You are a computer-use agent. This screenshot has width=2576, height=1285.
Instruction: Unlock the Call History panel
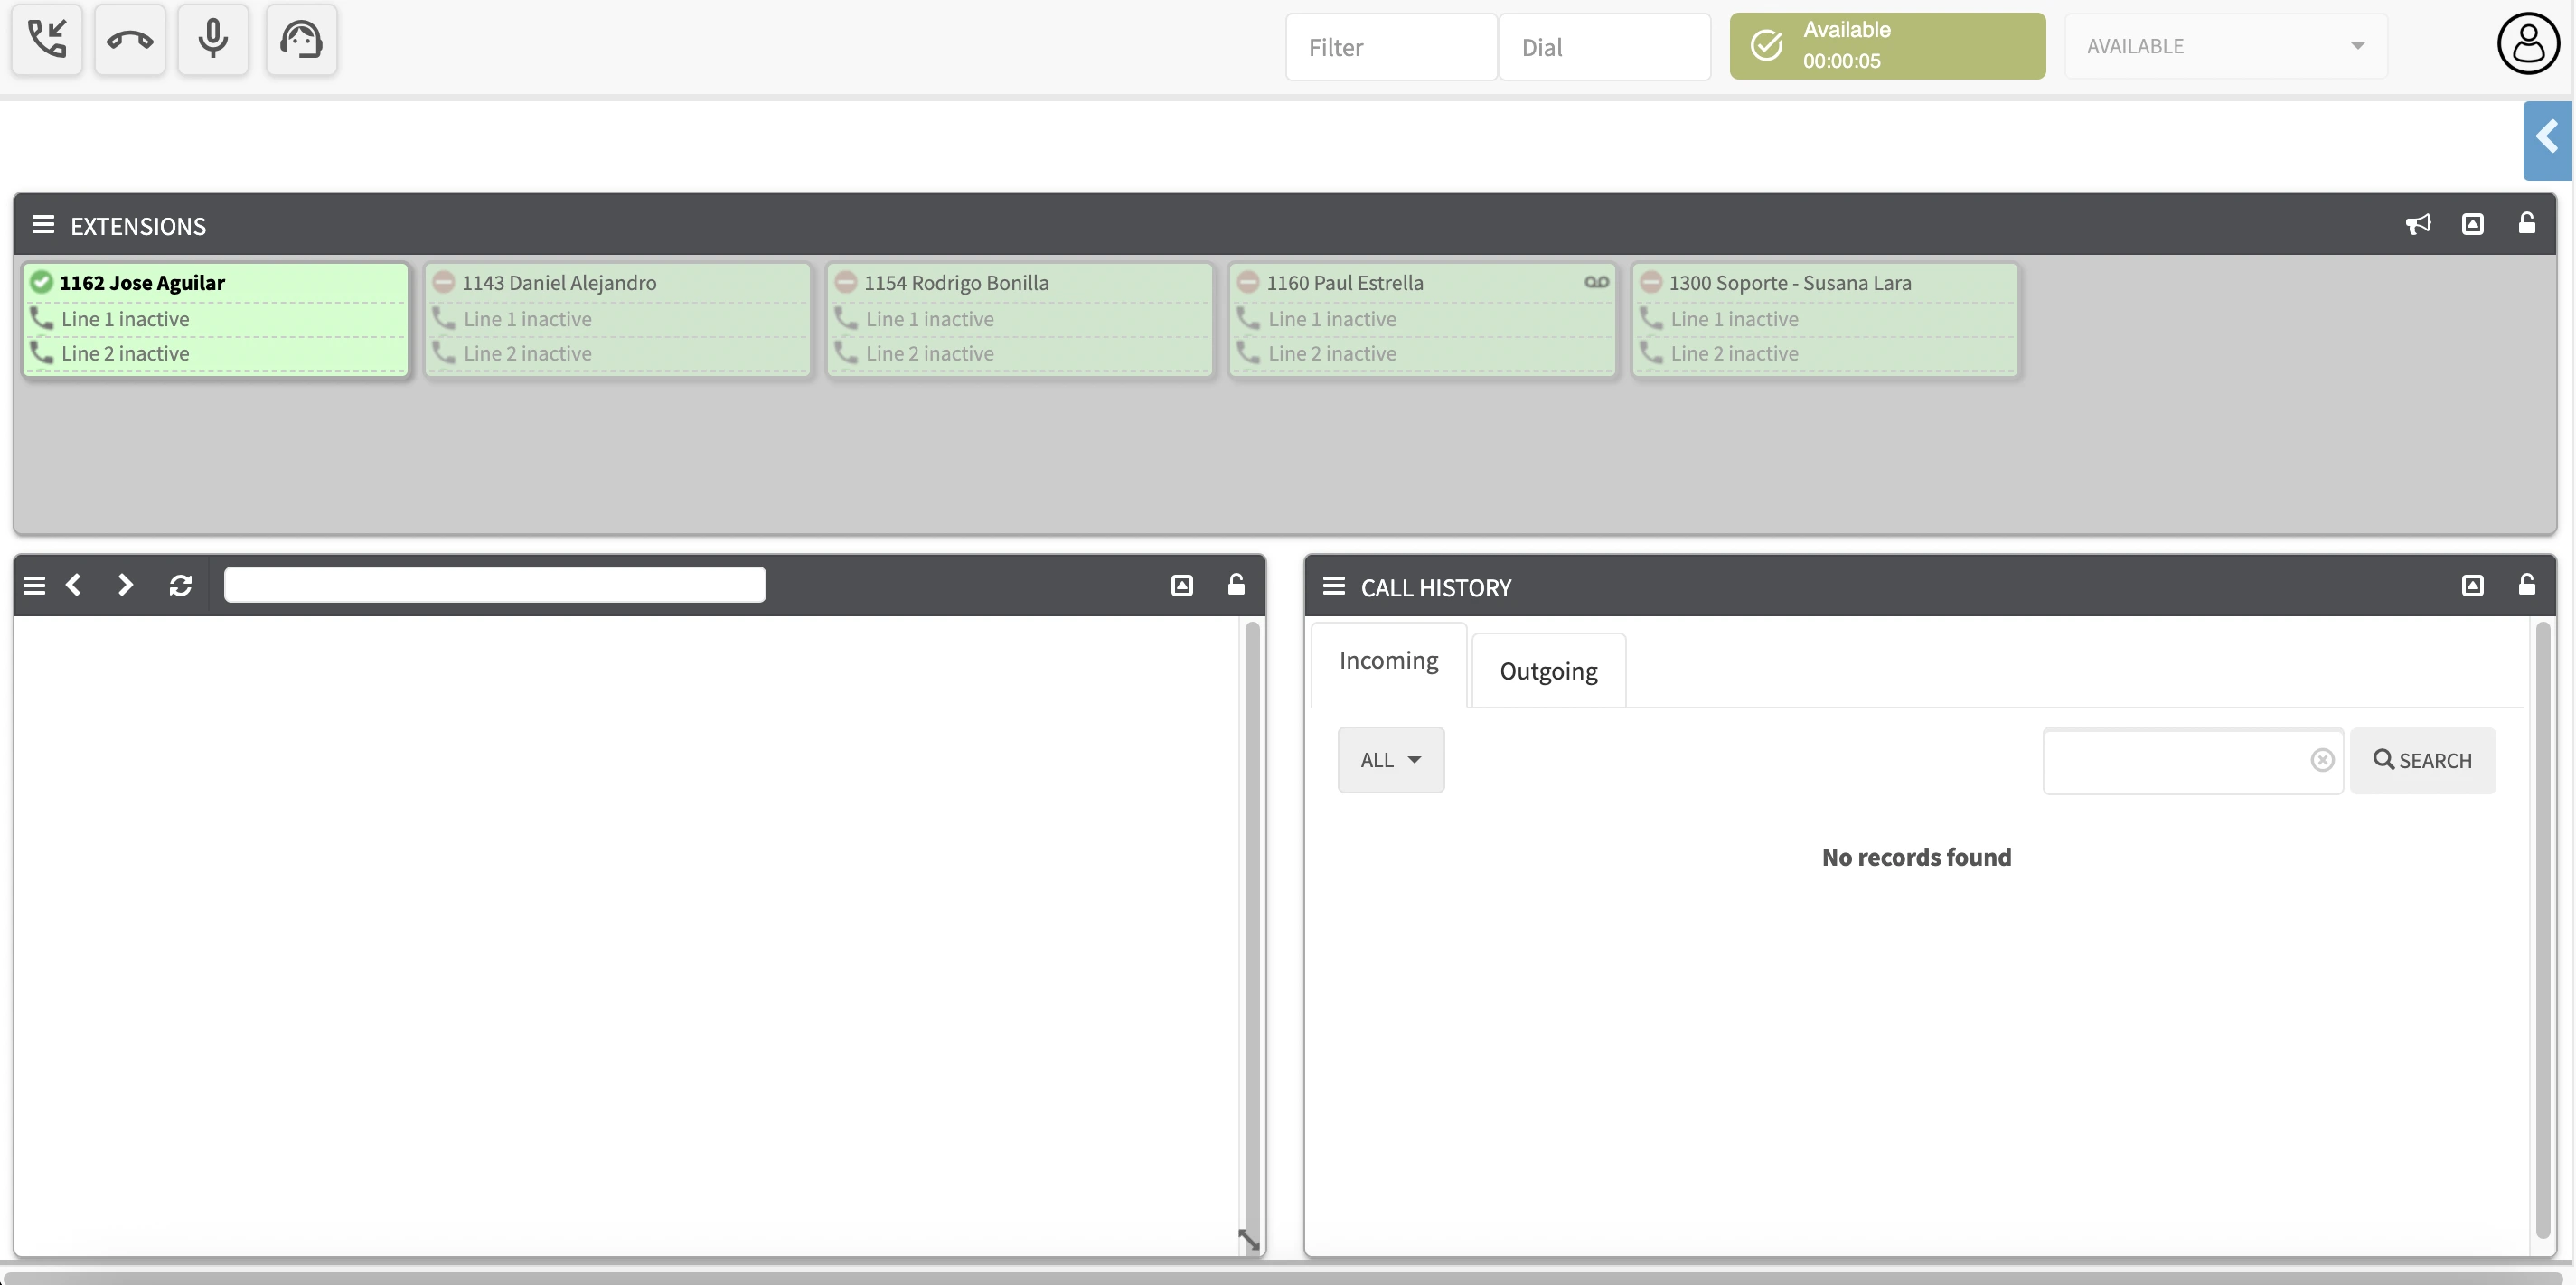(2527, 586)
